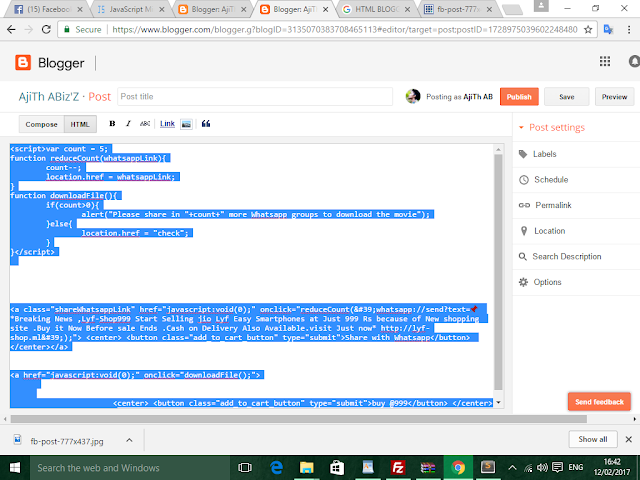This screenshot has height=480, width=640.
Task: Click the Google Translate icon in address bar
Action: pos(608,29)
